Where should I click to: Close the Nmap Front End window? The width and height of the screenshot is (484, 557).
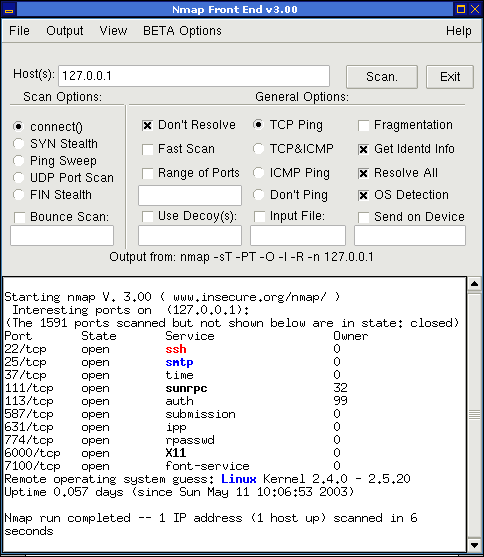475,9
